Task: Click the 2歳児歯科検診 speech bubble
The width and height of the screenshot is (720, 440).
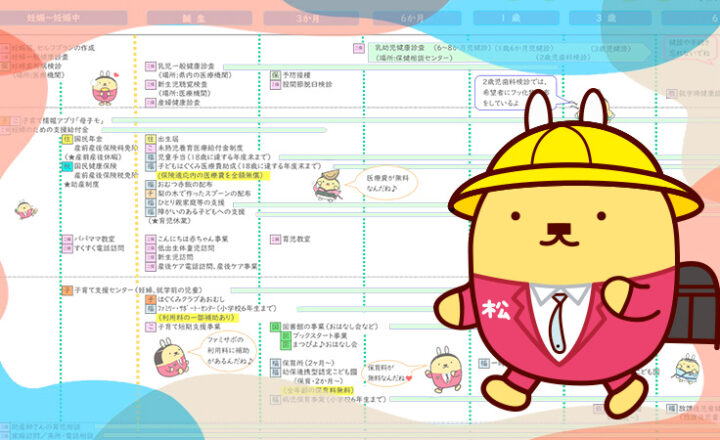Action: [x=517, y=93]
